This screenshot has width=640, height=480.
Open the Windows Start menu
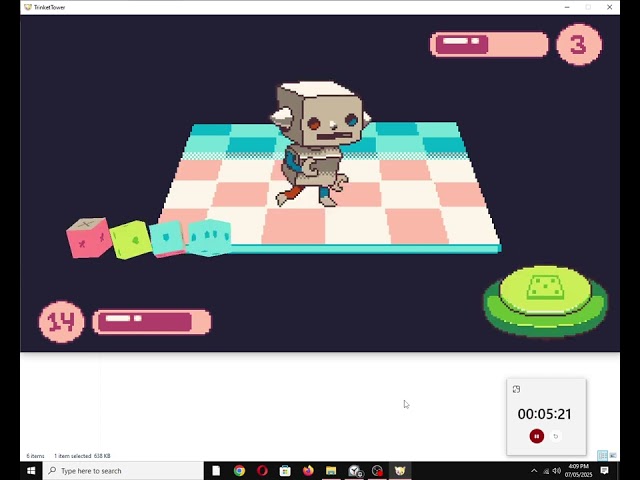pyautogui.click(x=31, y=471)
